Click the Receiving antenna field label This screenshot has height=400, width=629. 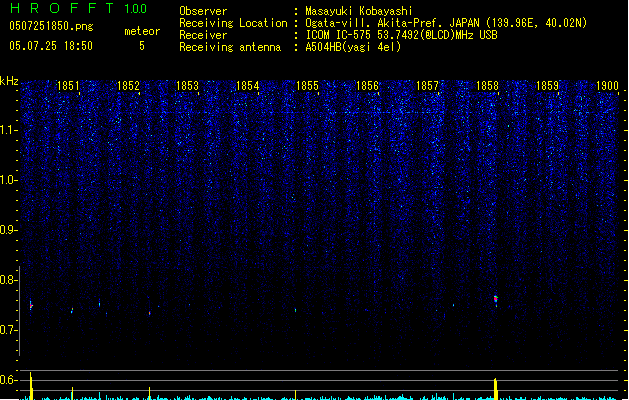(x=230, y=47)
